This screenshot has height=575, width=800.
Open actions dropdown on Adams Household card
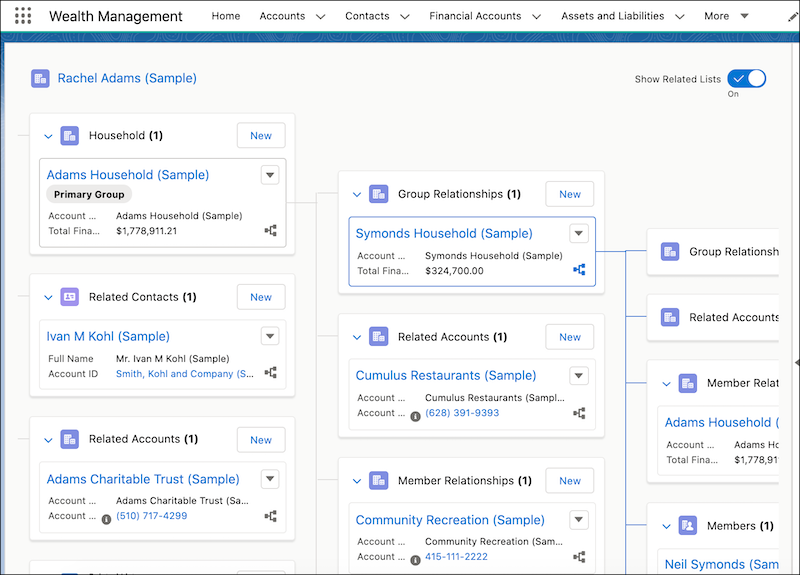pyautogui.click(x=270, y=175)
